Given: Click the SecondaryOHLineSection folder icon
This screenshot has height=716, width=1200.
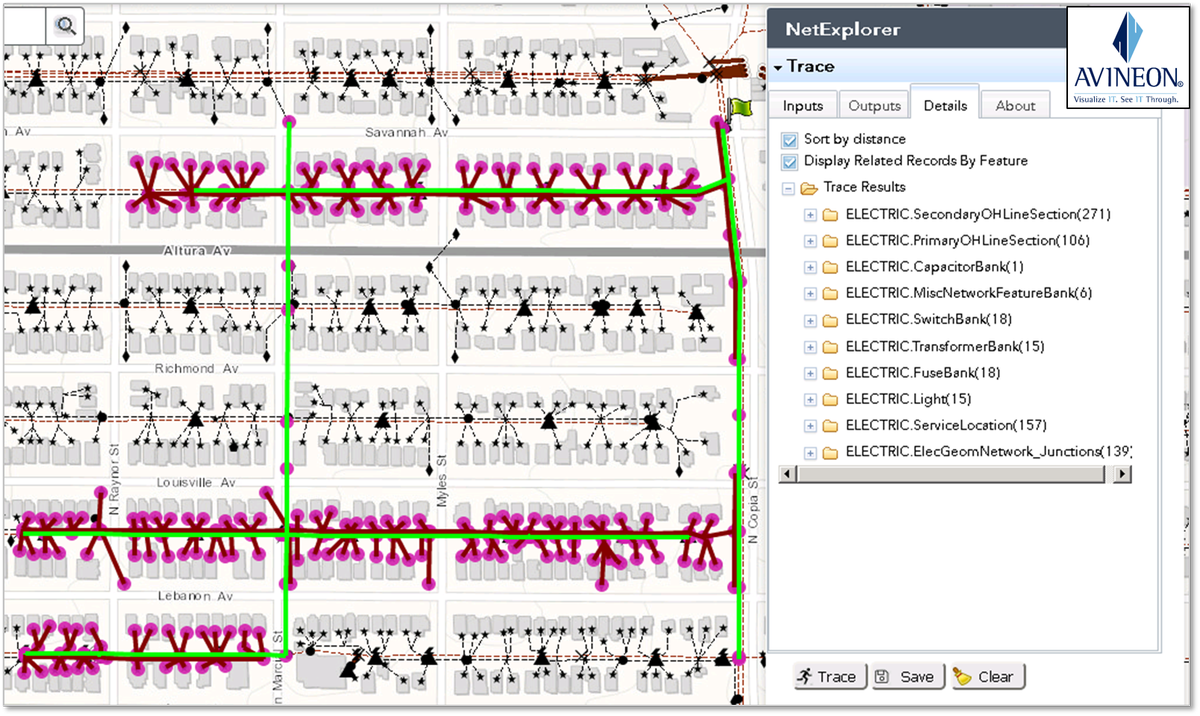Looking at the screenshot, I should click(x=831, y=214).
